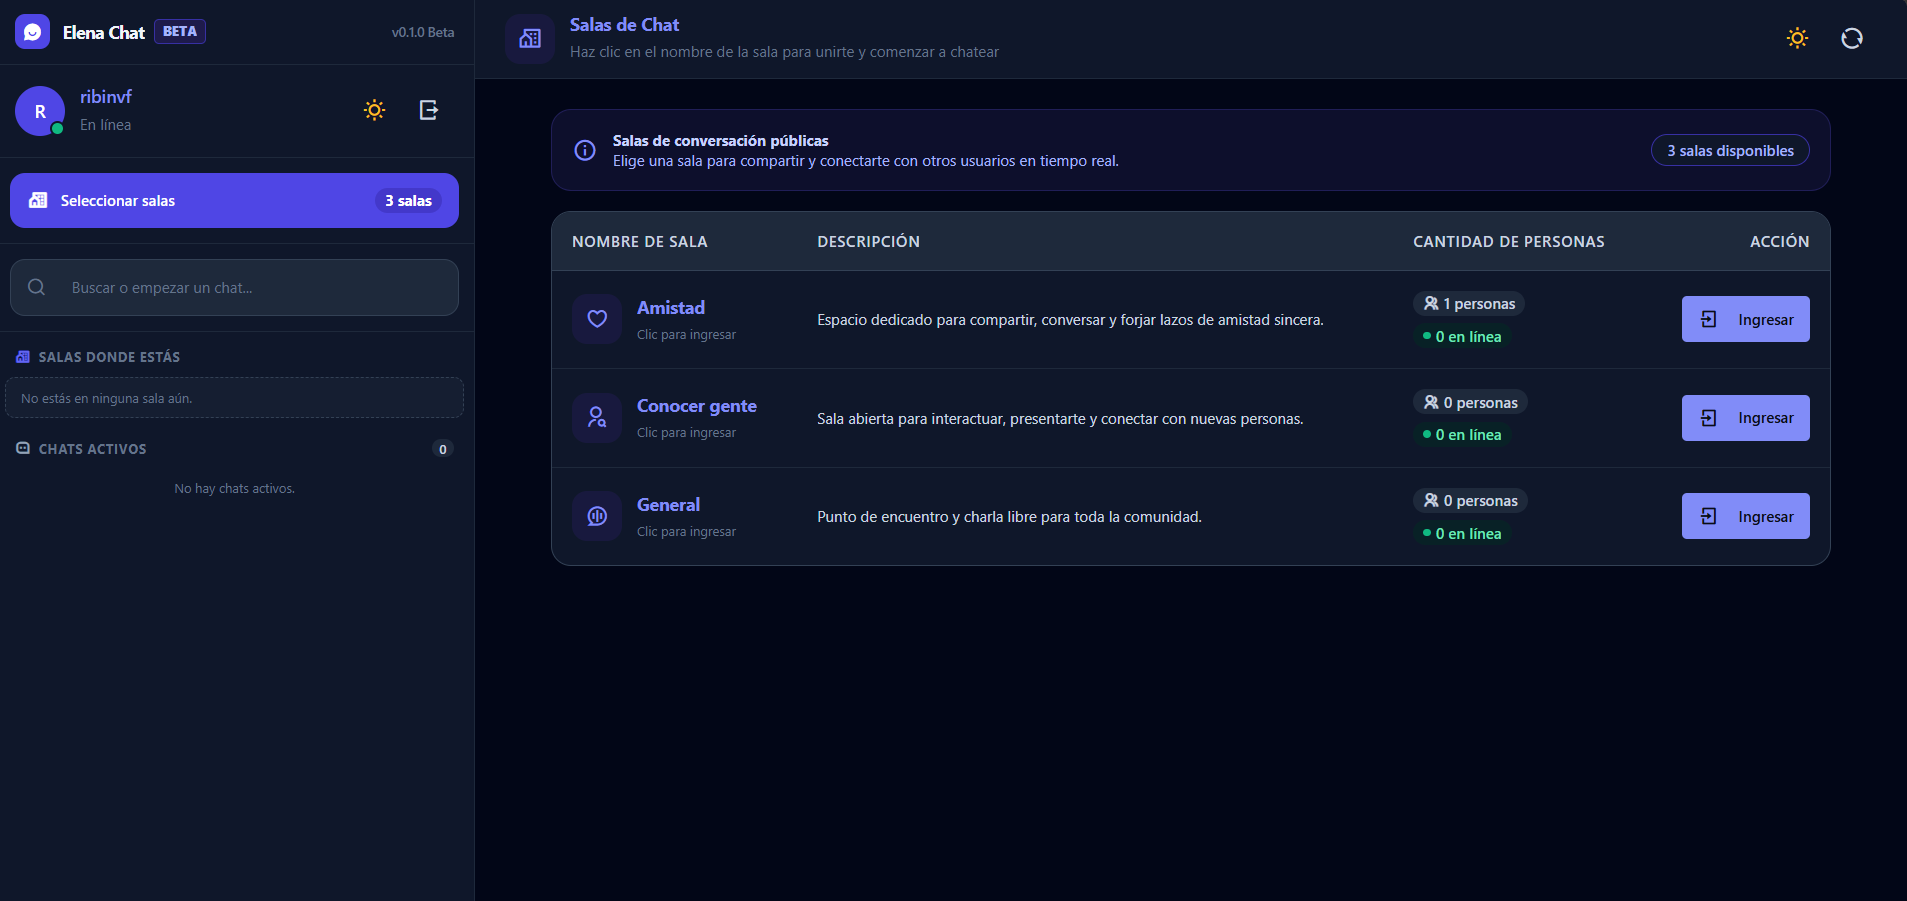Click the '0 en línea' status for Amistad
Screen dimensions: 1907x901
[1462, 337]
